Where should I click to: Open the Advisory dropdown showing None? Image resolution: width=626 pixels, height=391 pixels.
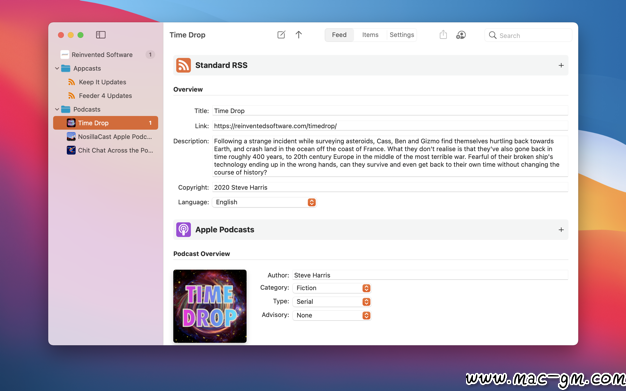click(x=332, y=315)
